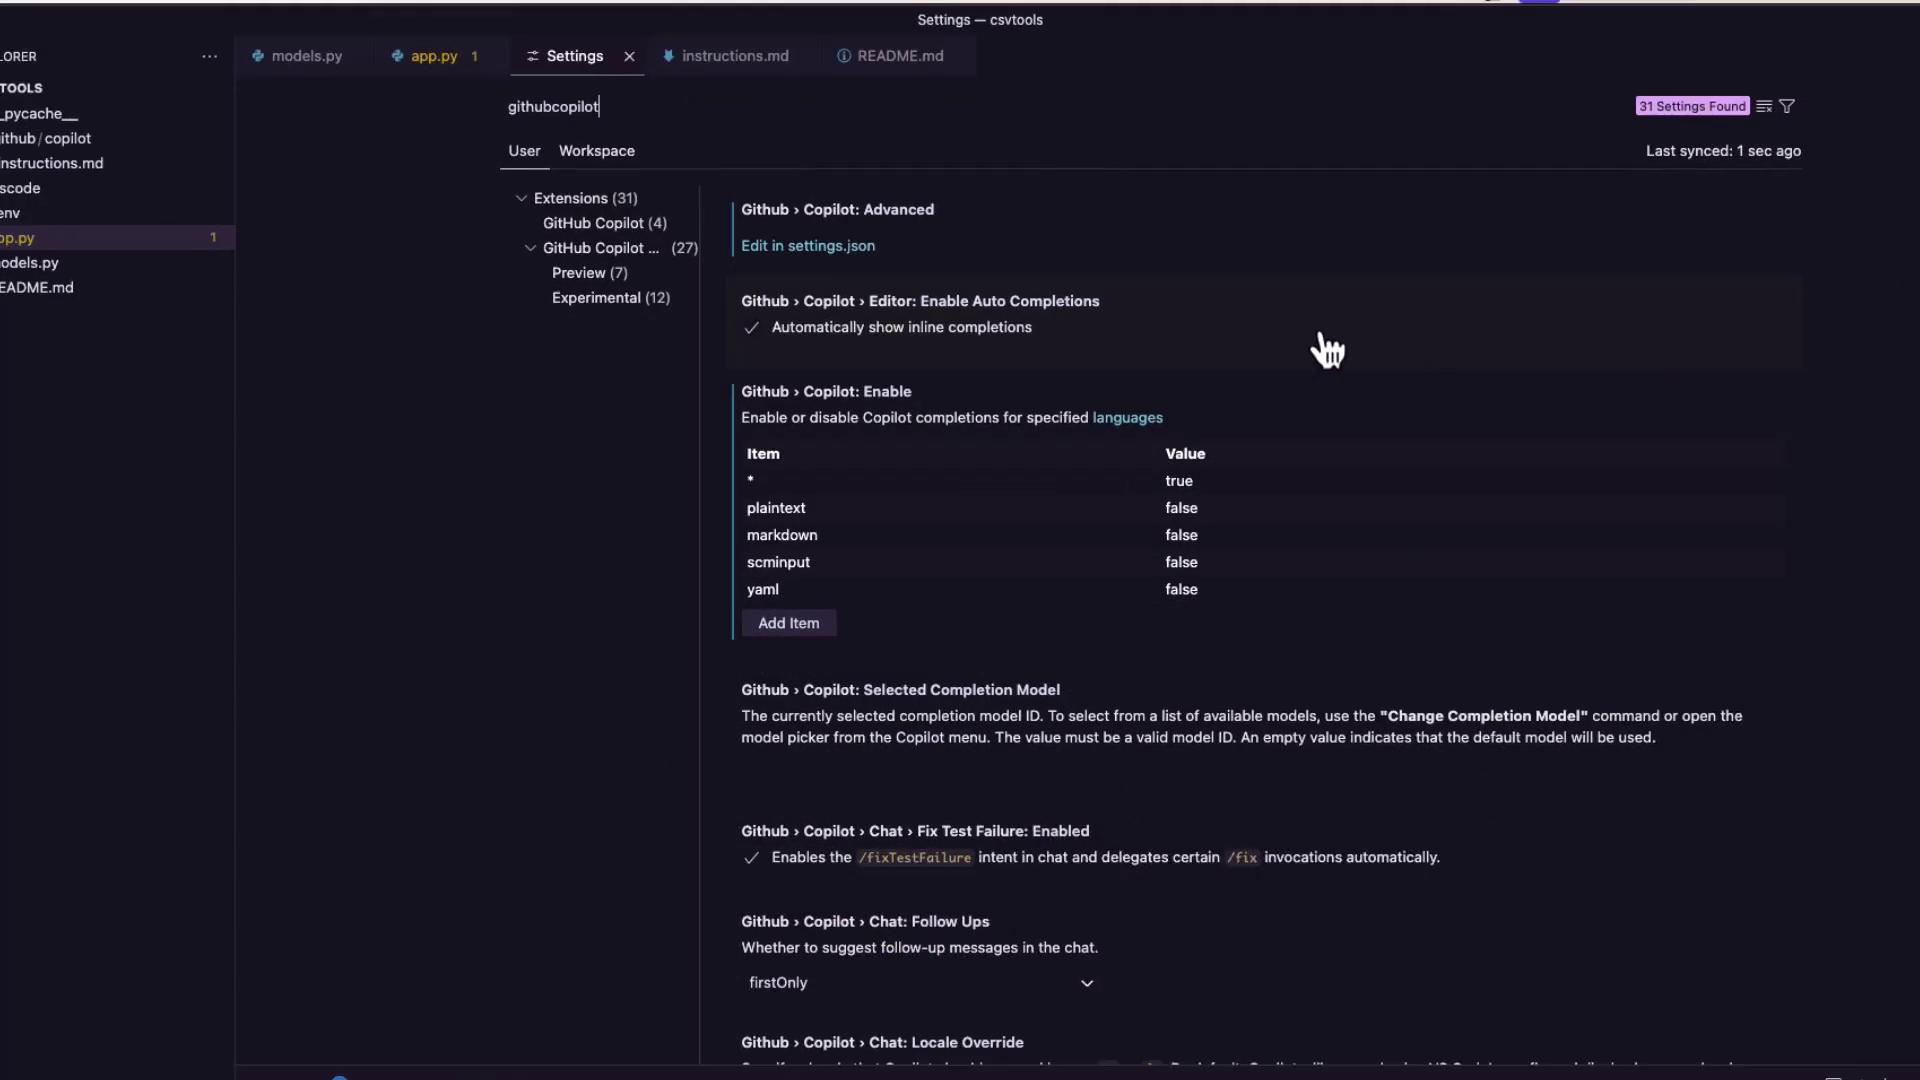Image resolution: width=1920 pixels, height=1080 pixels.
Task: Click Chat Follow Ups setting title
Action: pos(865,922)
